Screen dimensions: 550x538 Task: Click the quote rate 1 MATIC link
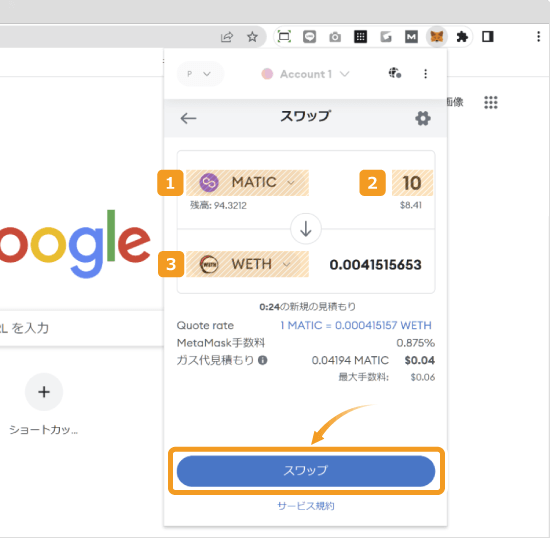click(356, 325)
